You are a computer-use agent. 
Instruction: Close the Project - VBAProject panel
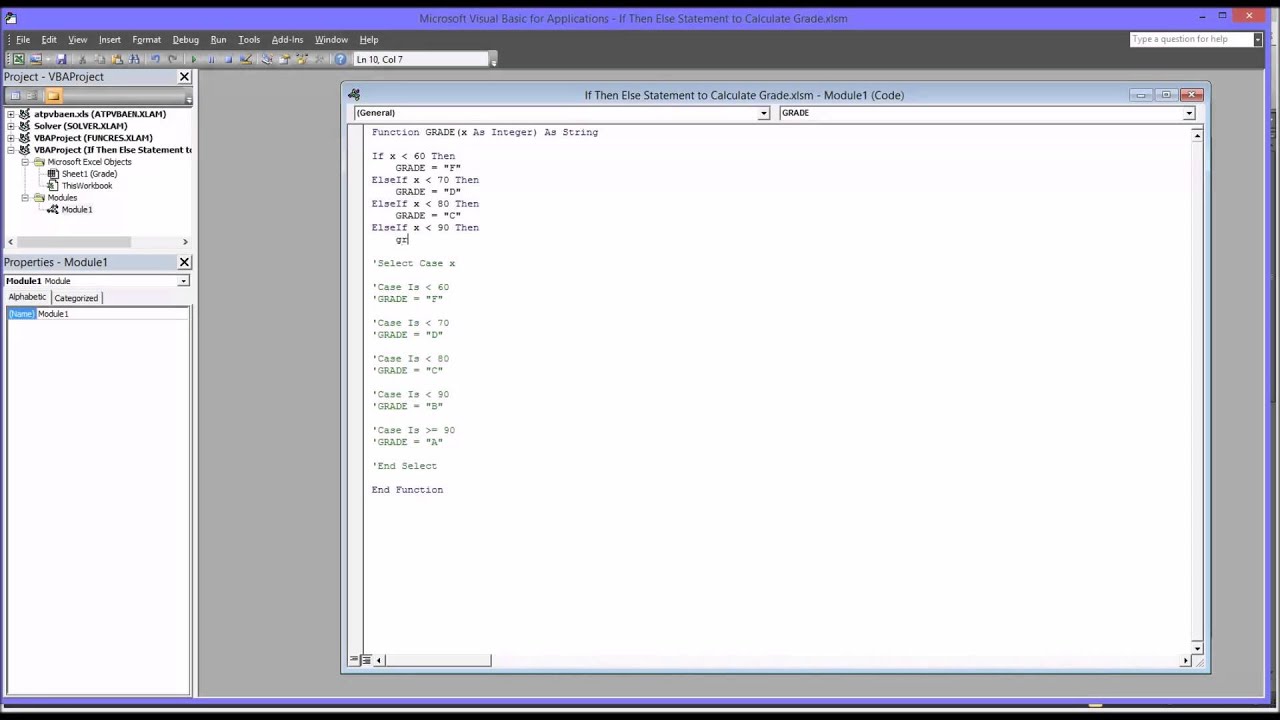184,77
